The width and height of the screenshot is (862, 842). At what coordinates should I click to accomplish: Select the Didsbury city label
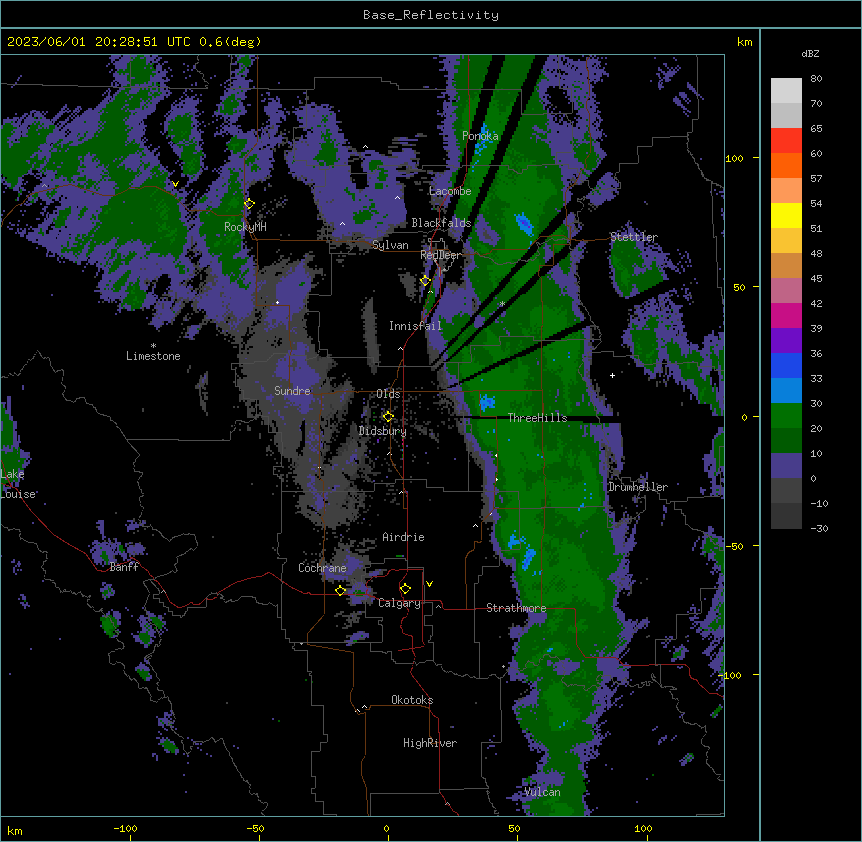(x=383, y=431)
